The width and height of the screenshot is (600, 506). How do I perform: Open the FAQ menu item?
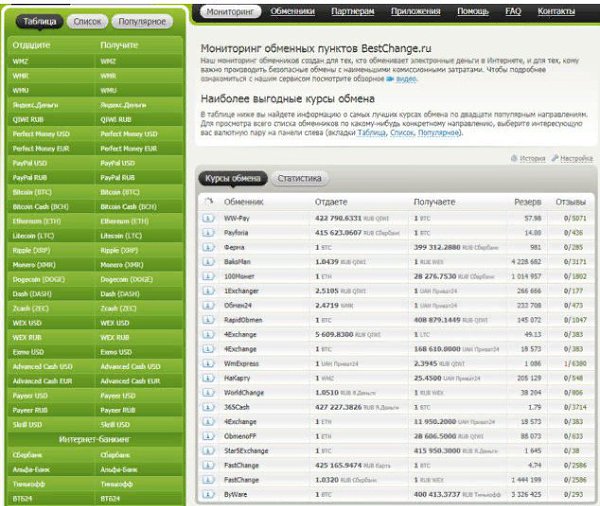tap(513, 11)
